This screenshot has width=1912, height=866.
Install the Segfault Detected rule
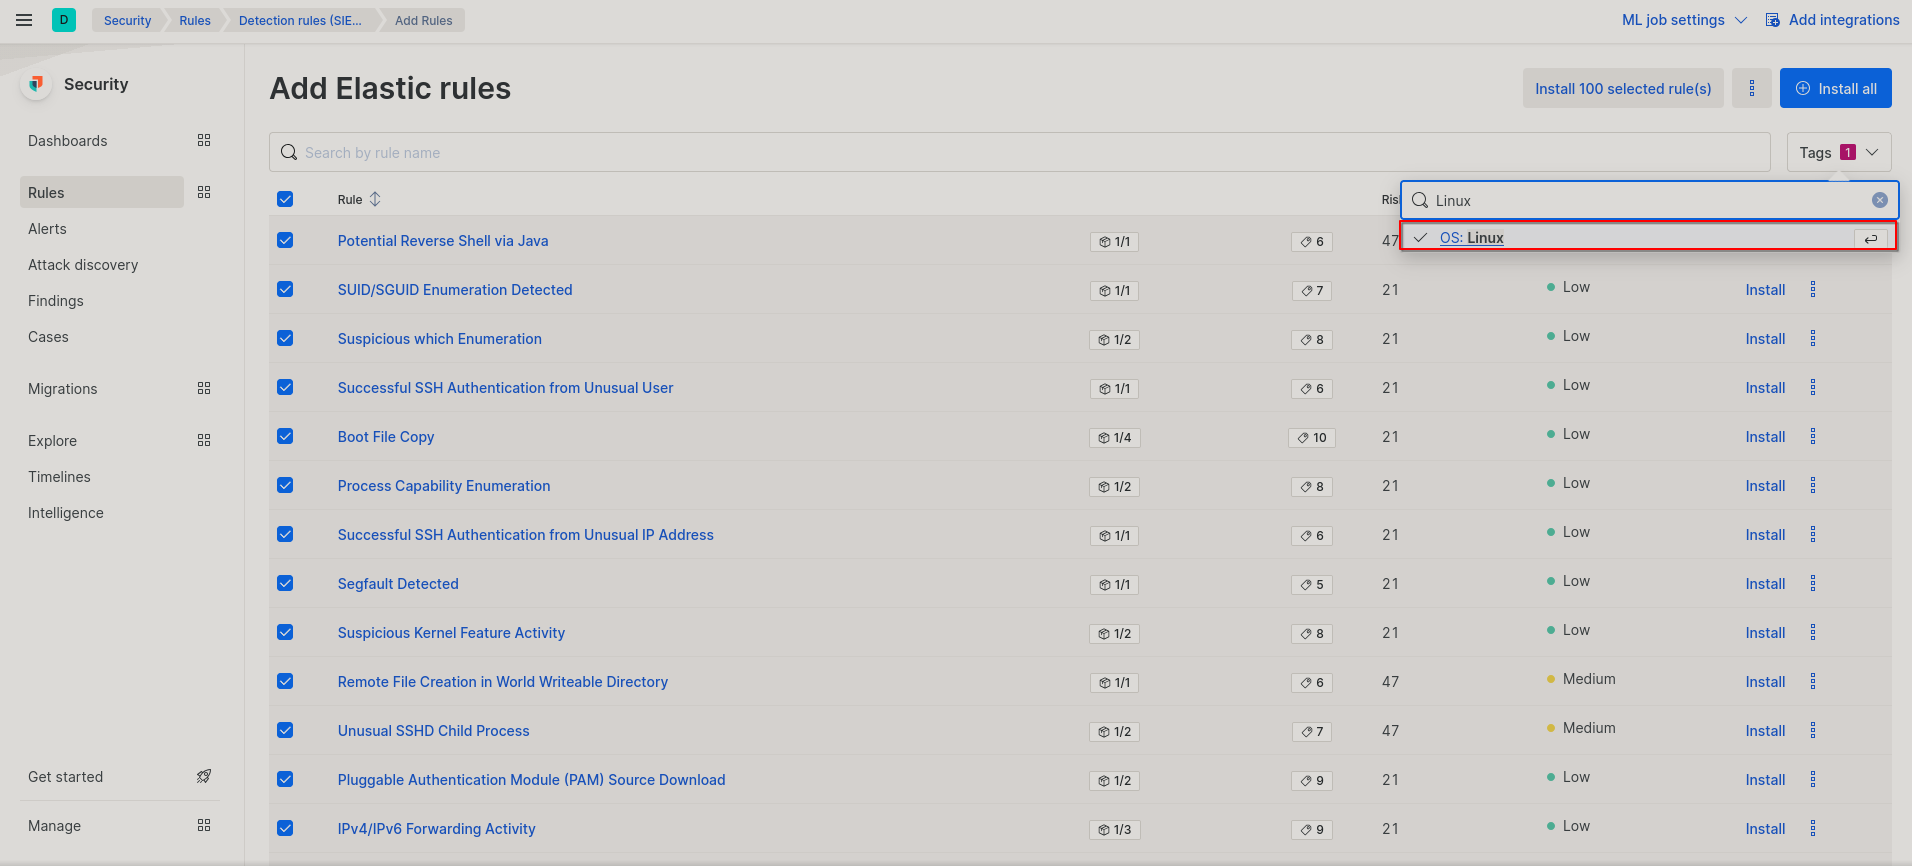pos(1765,584)
